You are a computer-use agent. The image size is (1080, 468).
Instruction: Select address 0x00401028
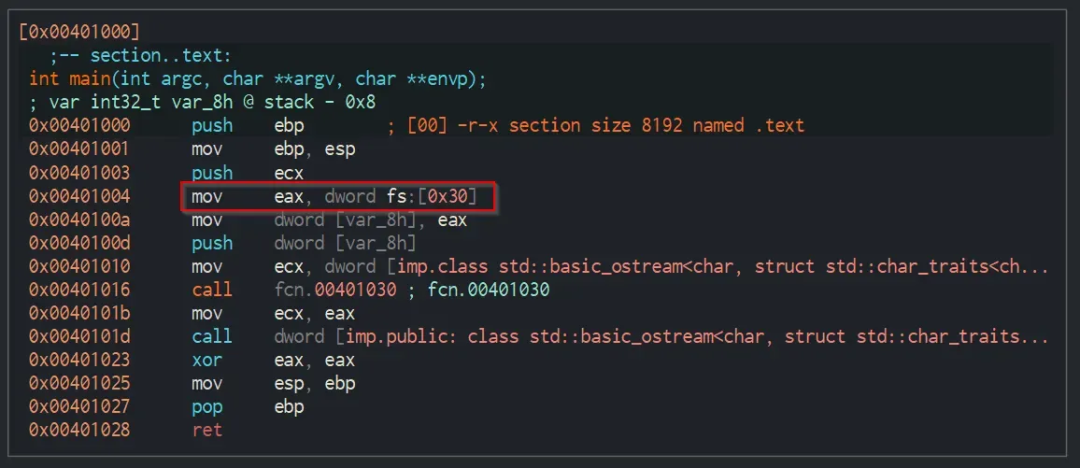coord(80,430)
